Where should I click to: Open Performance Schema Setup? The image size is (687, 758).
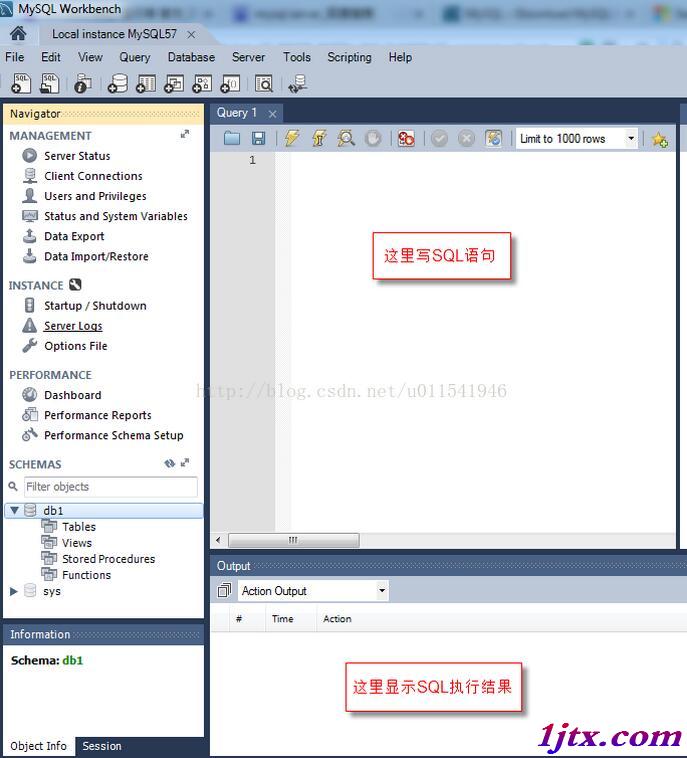click(x=114, y=435)
